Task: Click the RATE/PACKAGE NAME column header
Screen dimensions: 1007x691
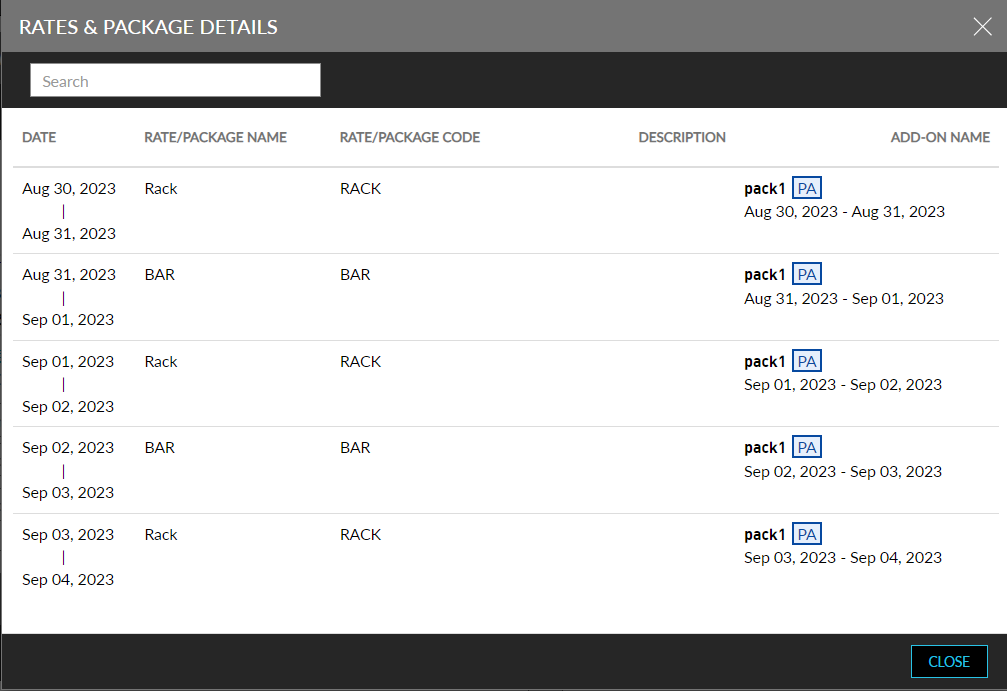Action: 215,137
